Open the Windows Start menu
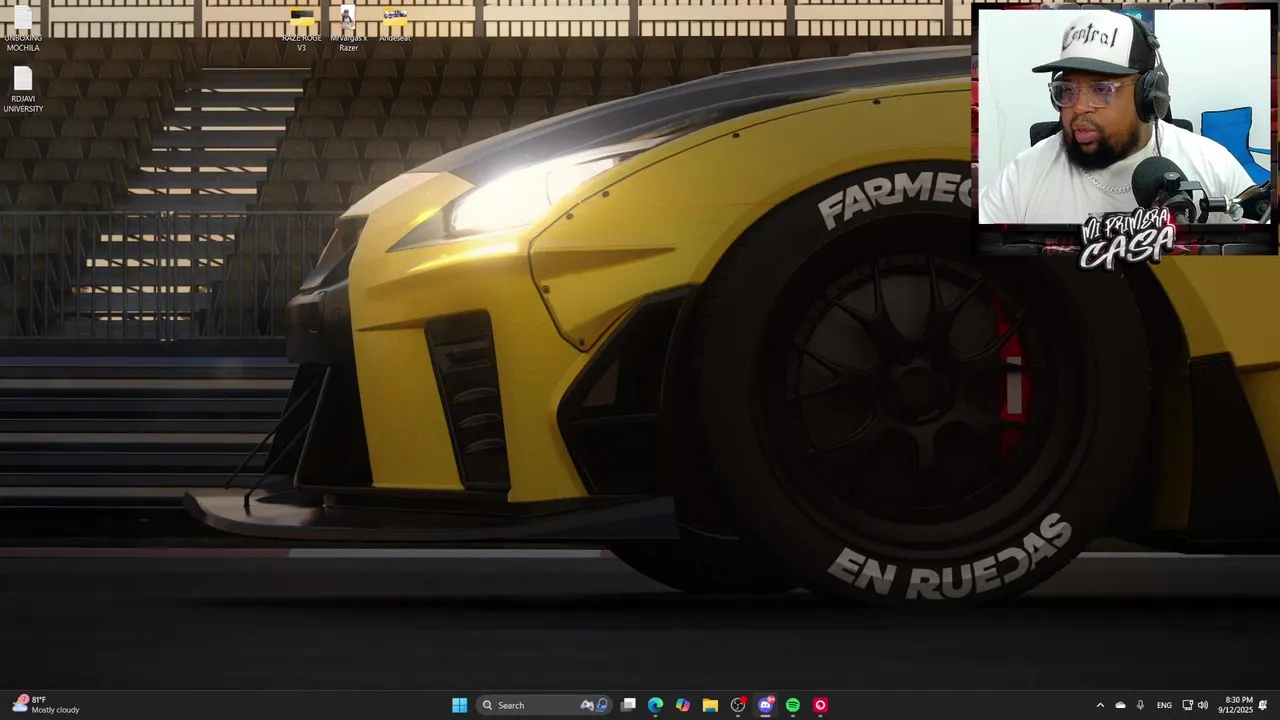Image resolution: width=1280 pixels, height=720 pixels. click(459, 705)
